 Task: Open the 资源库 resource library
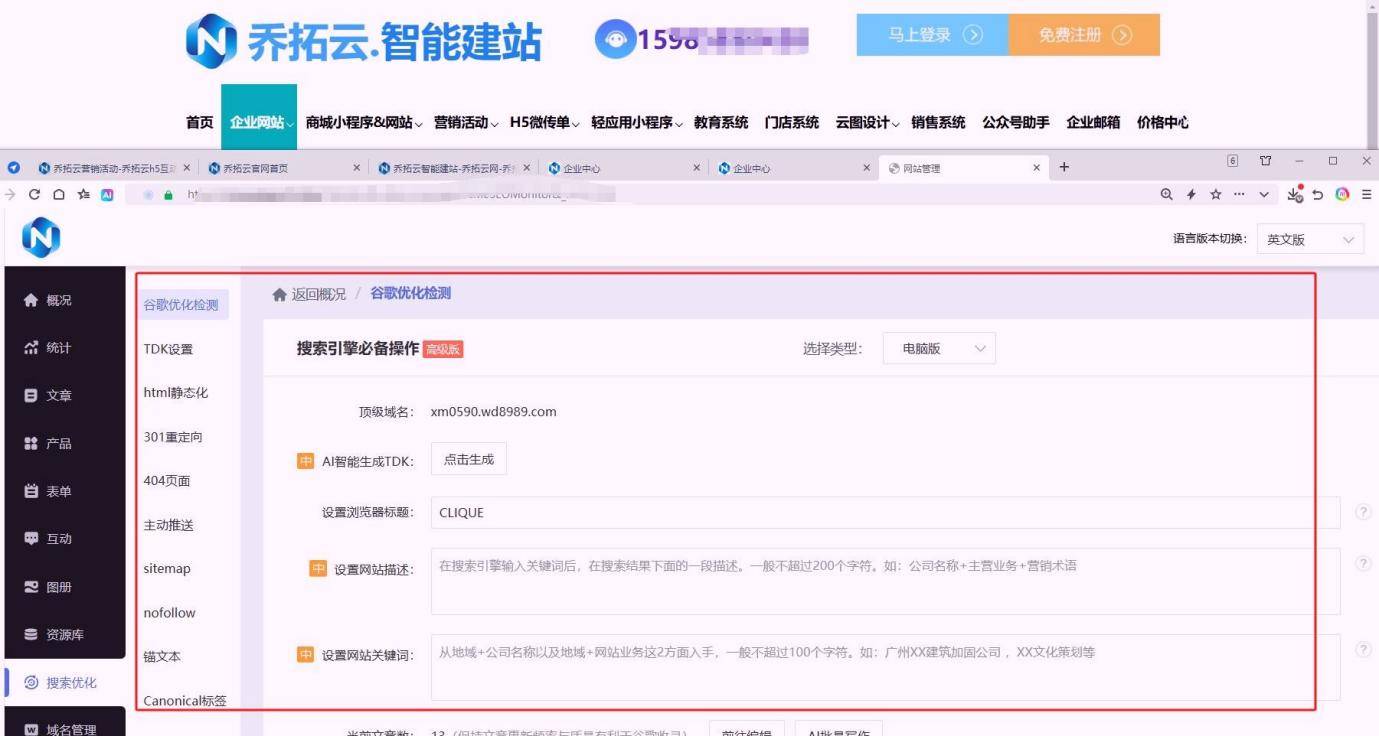point(31,635)
